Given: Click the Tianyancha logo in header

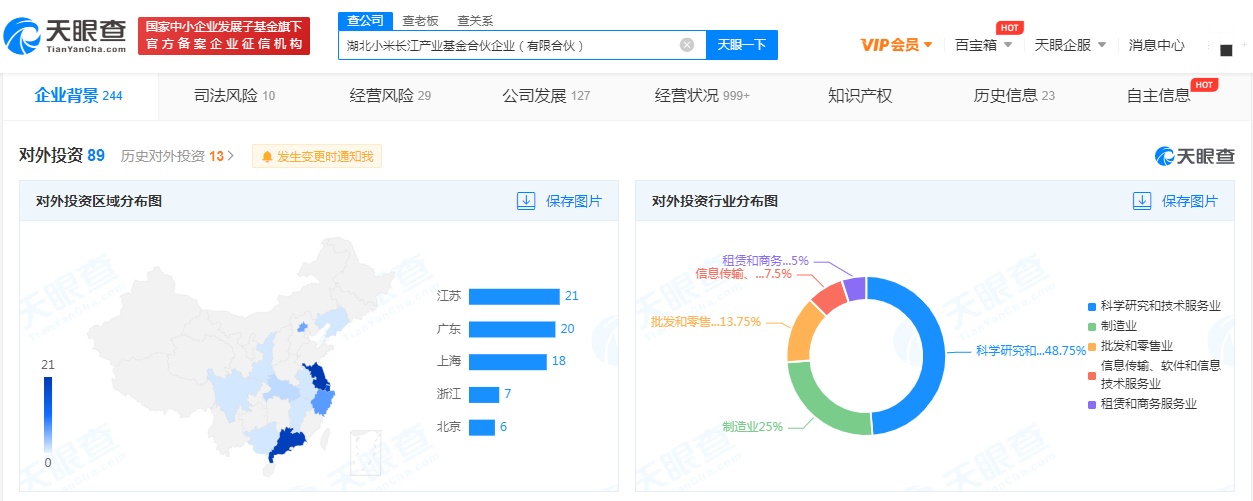Looking at the screenshot, I should [x=66, y=35].
